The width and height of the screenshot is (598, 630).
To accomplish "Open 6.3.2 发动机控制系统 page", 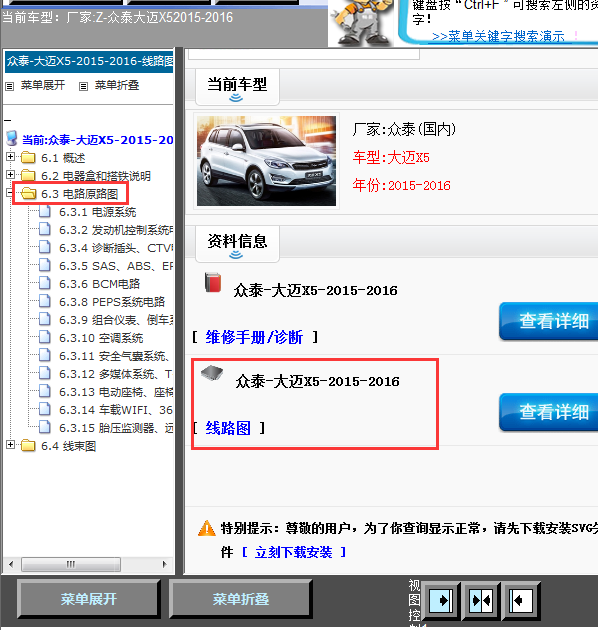I will point(116,230).
